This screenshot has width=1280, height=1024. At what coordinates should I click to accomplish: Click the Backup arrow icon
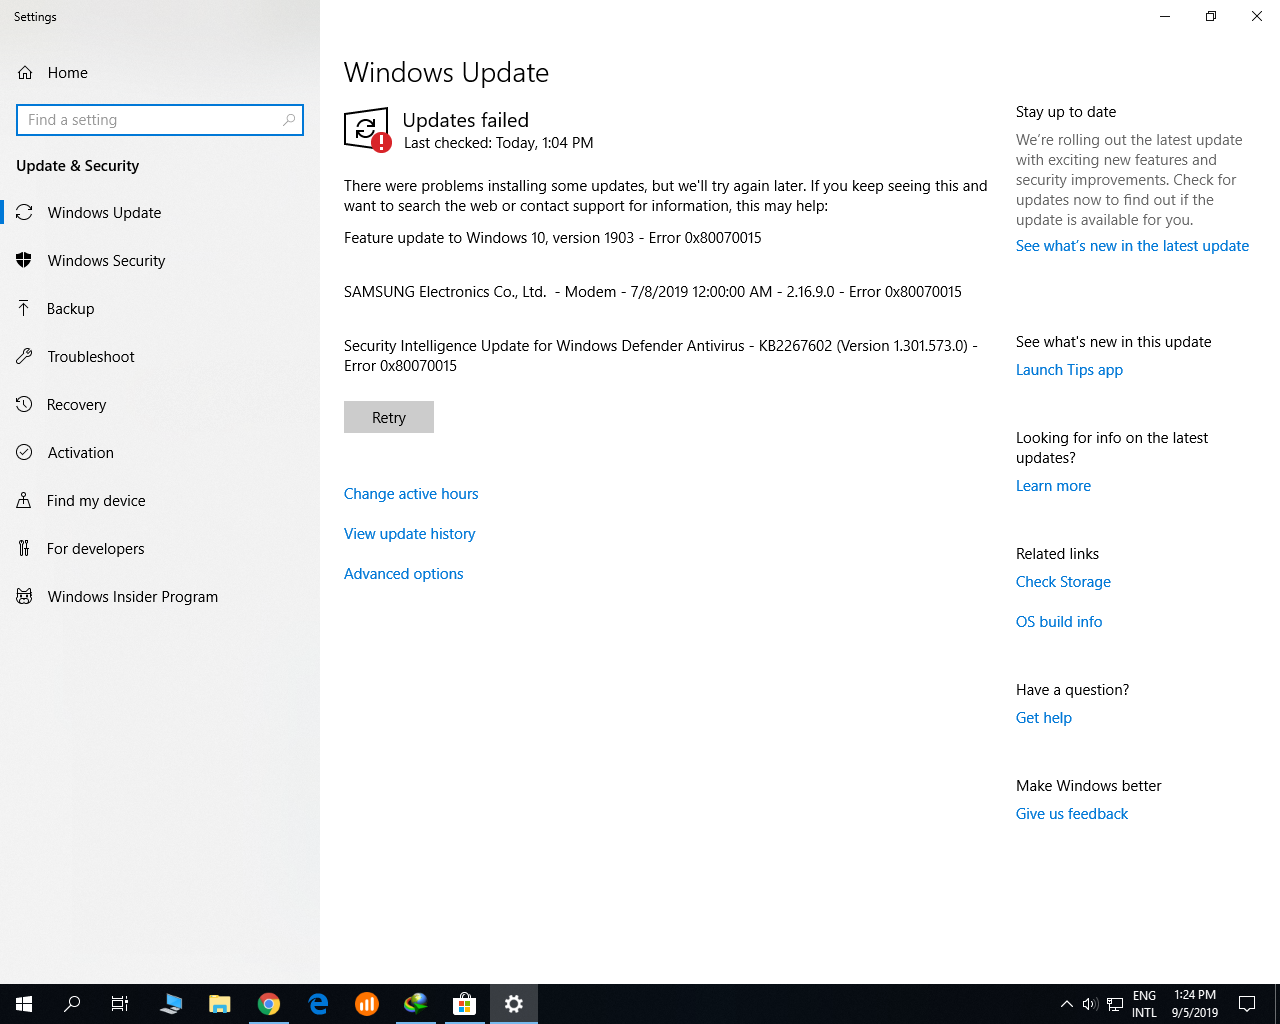pos(24,308)
